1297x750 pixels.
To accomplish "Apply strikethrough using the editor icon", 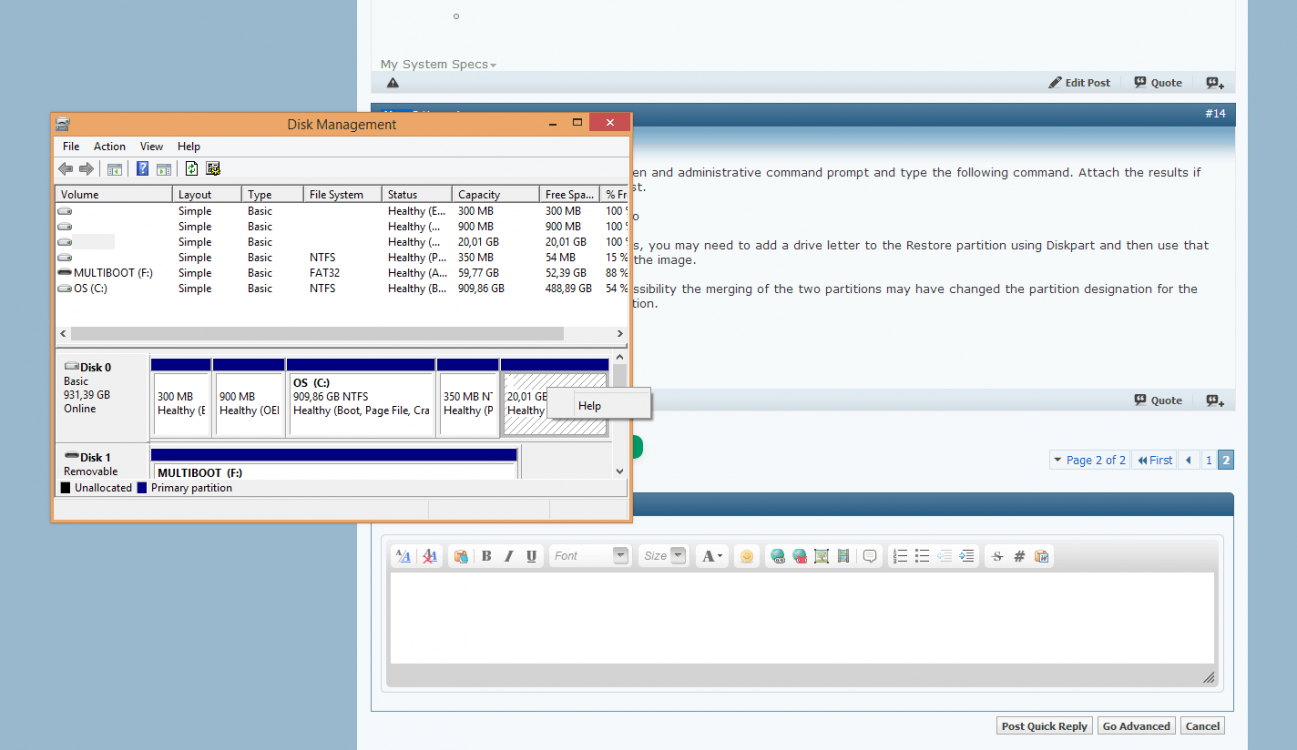I will [x=996, y=556].
